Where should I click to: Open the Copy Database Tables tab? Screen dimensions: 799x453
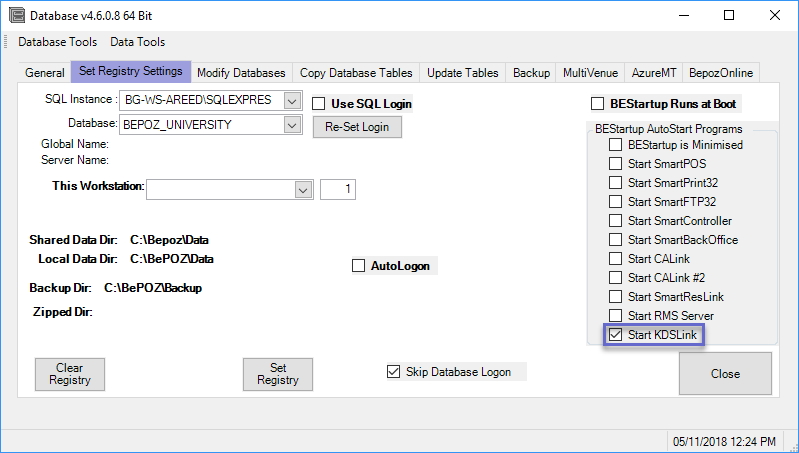[x=356, y=73]
